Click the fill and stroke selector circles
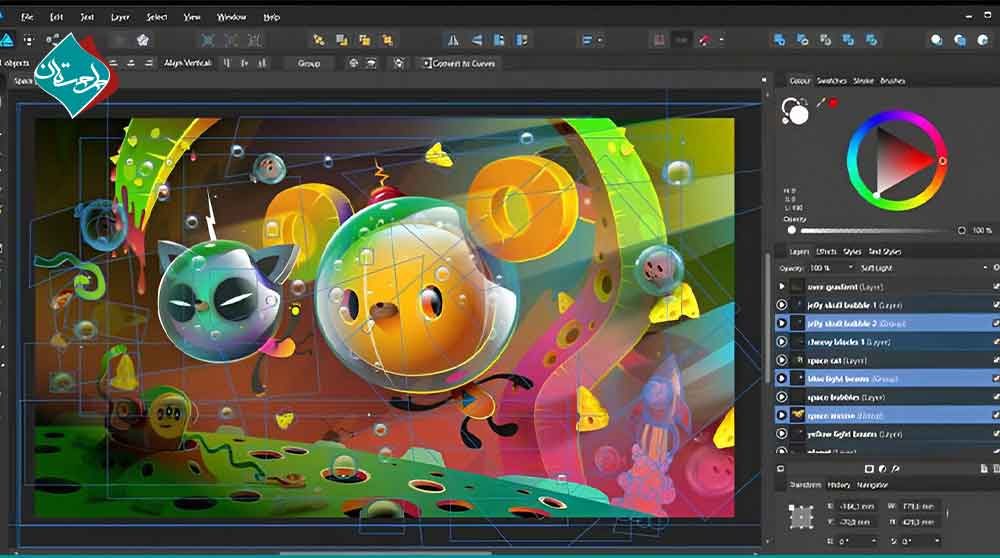Screen dimensions: 1000x558 pos(795,111)
